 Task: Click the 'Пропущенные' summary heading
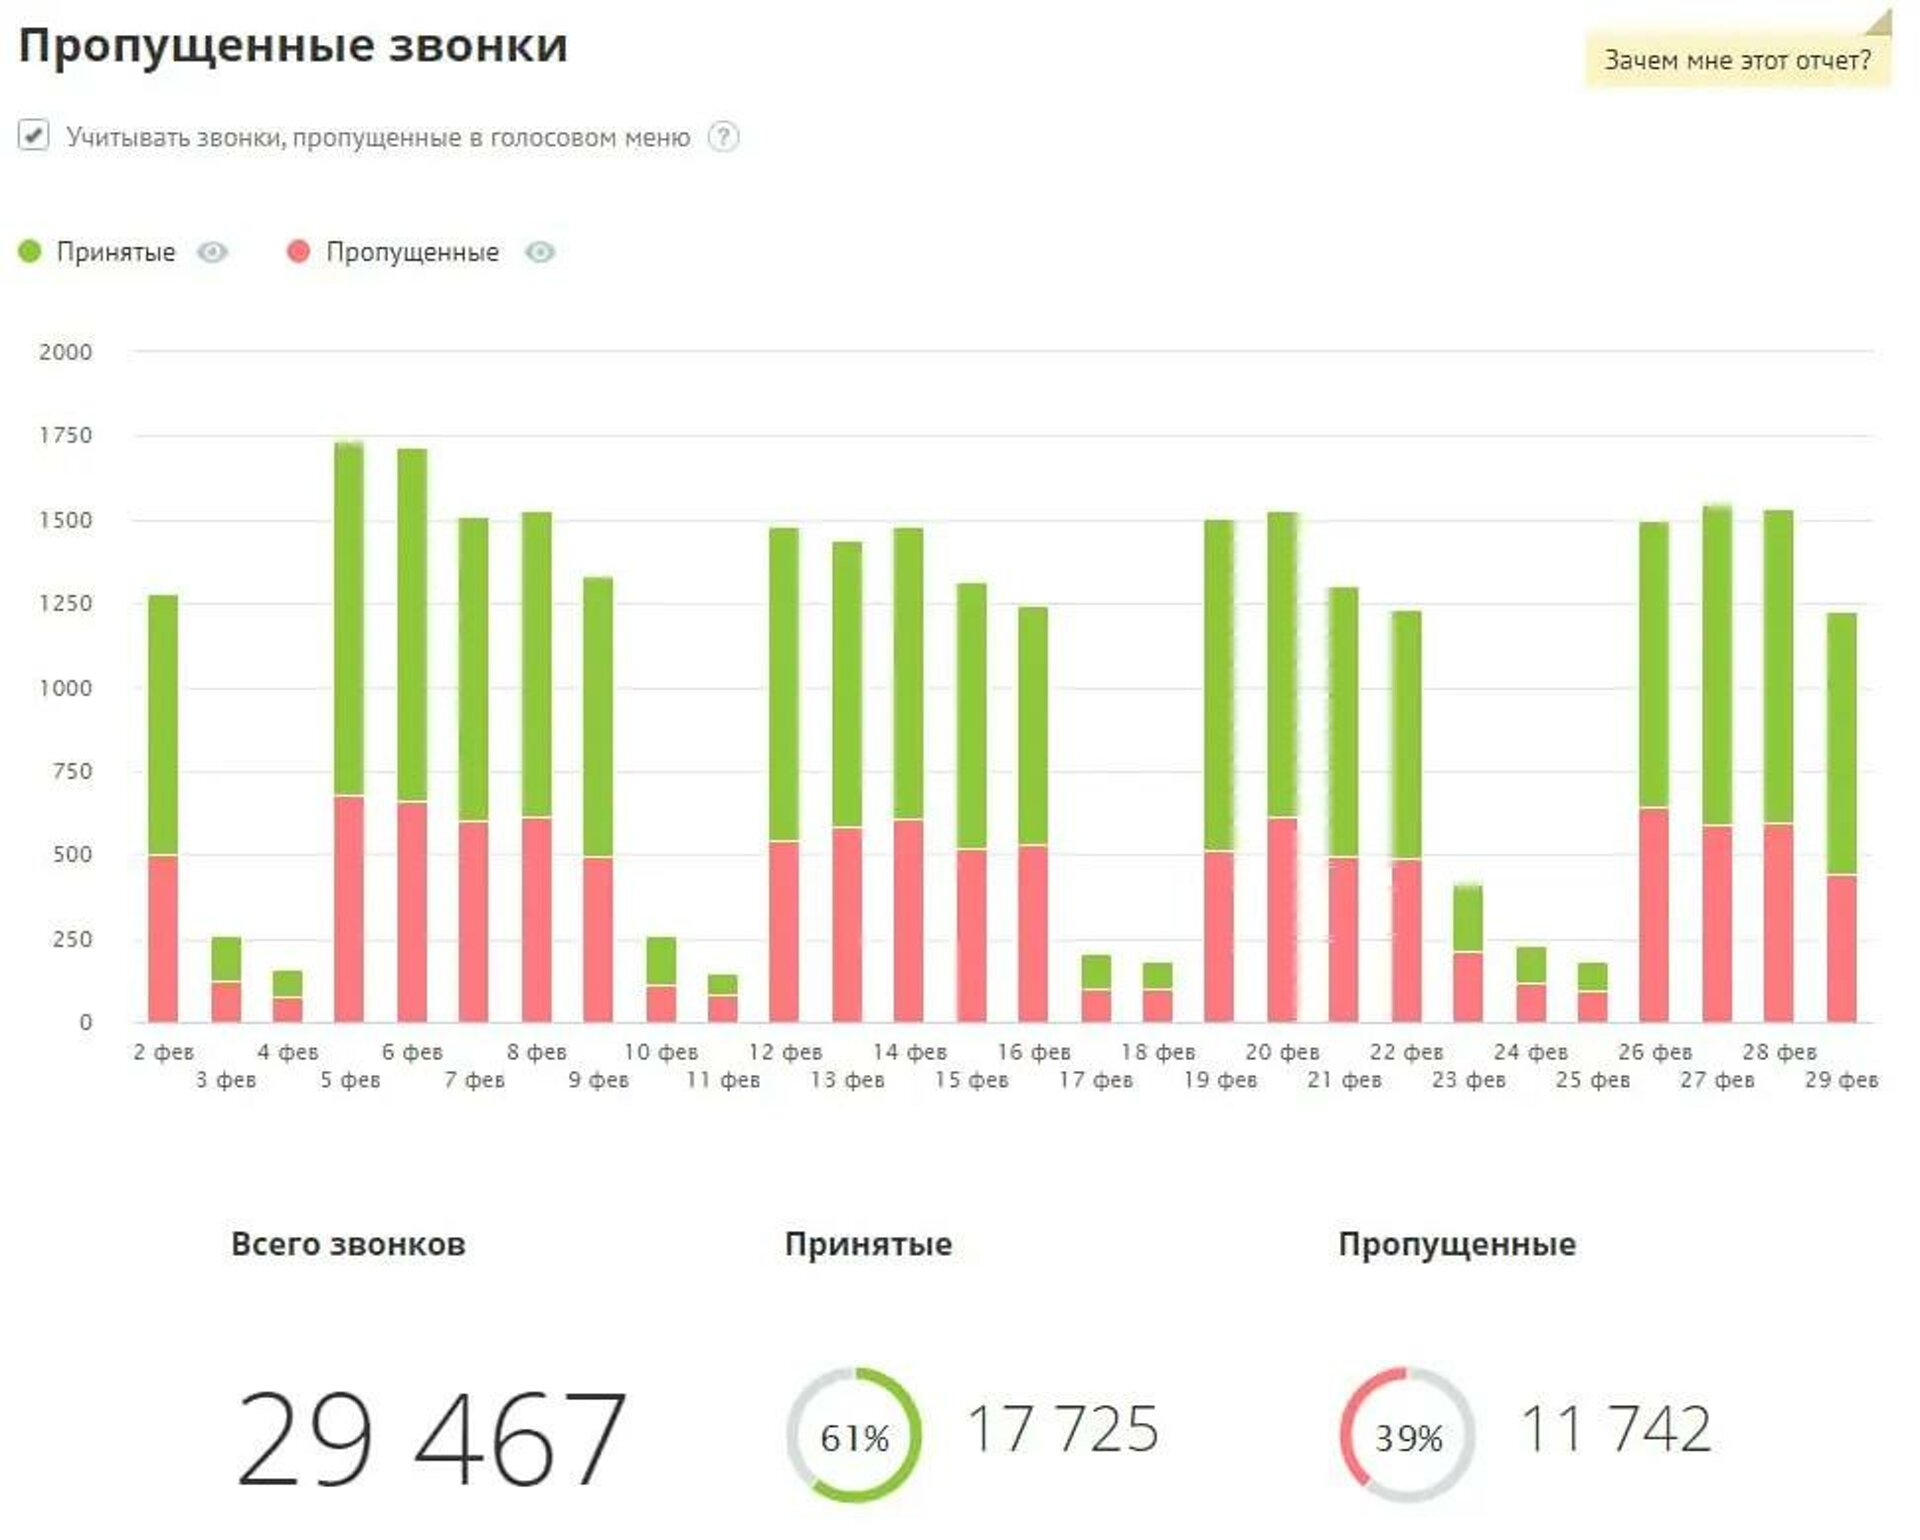point(1457,1245)
